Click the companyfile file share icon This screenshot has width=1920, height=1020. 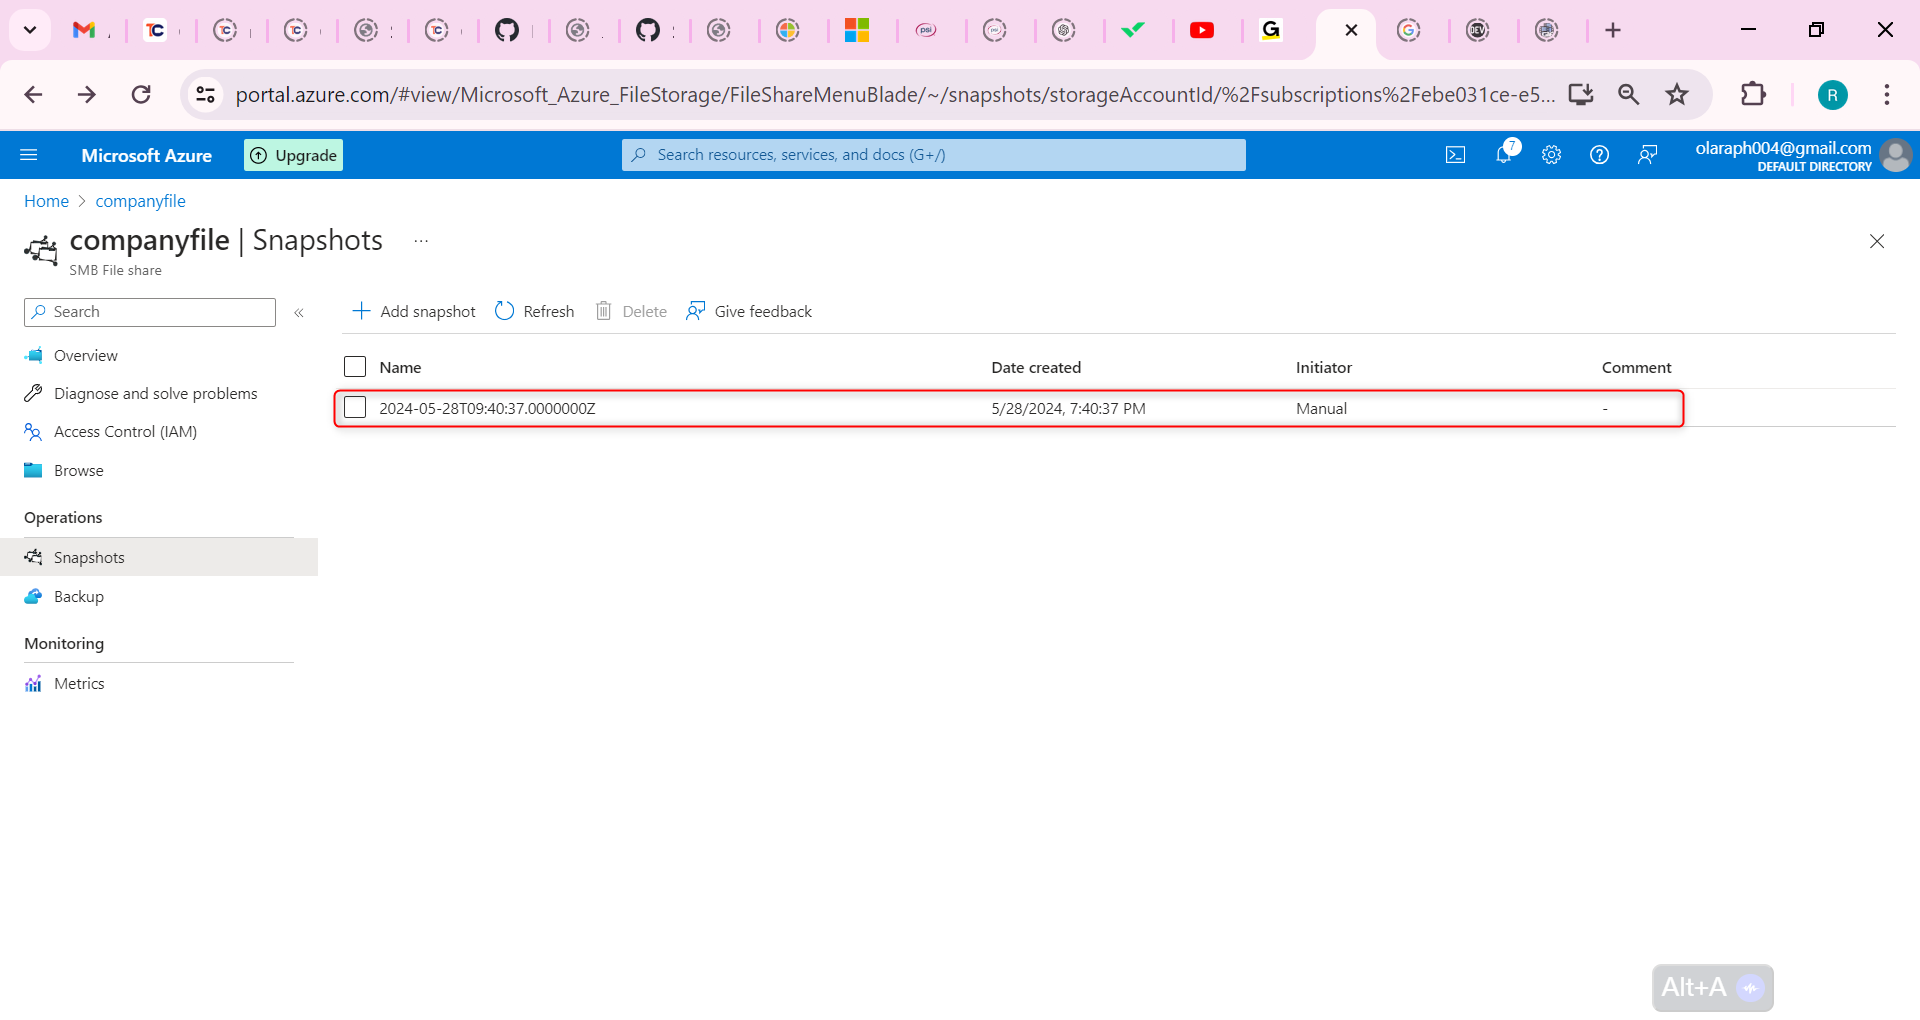41,250
